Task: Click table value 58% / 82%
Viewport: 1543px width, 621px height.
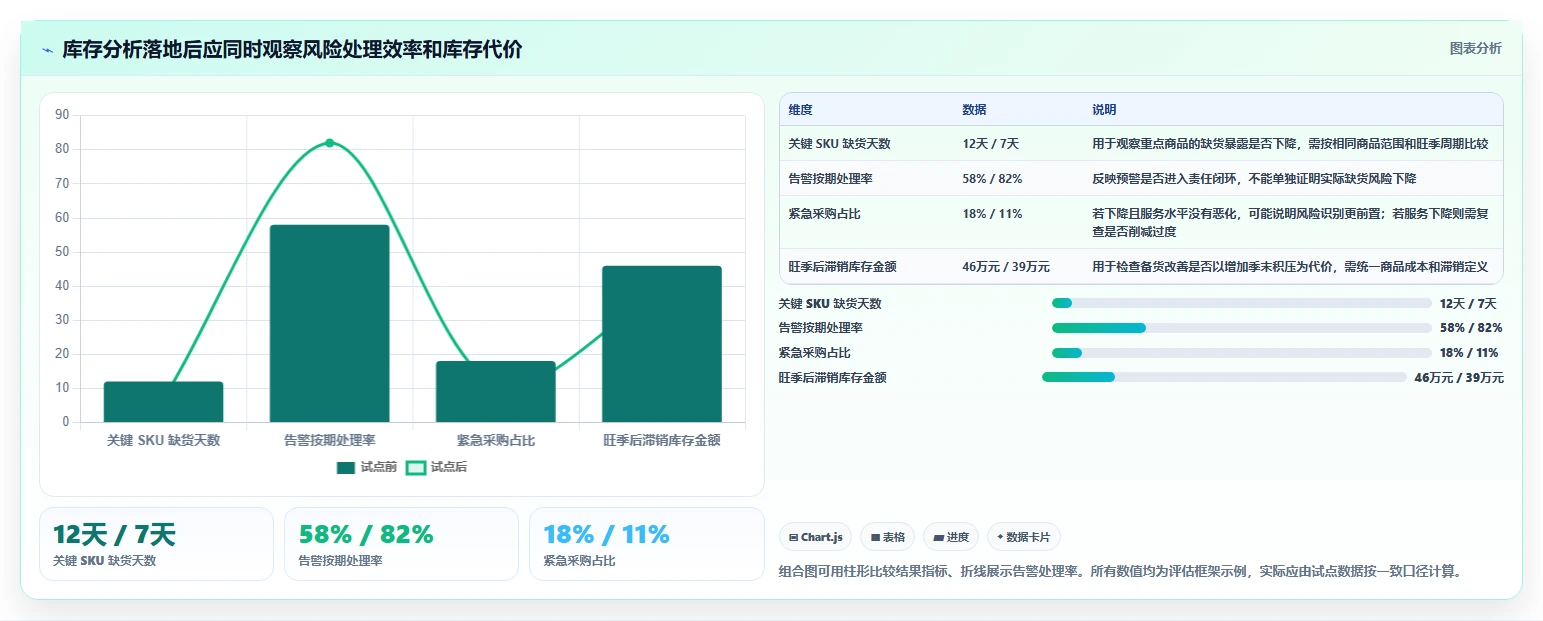Action: pyautogui.click(x=992, y=179)
